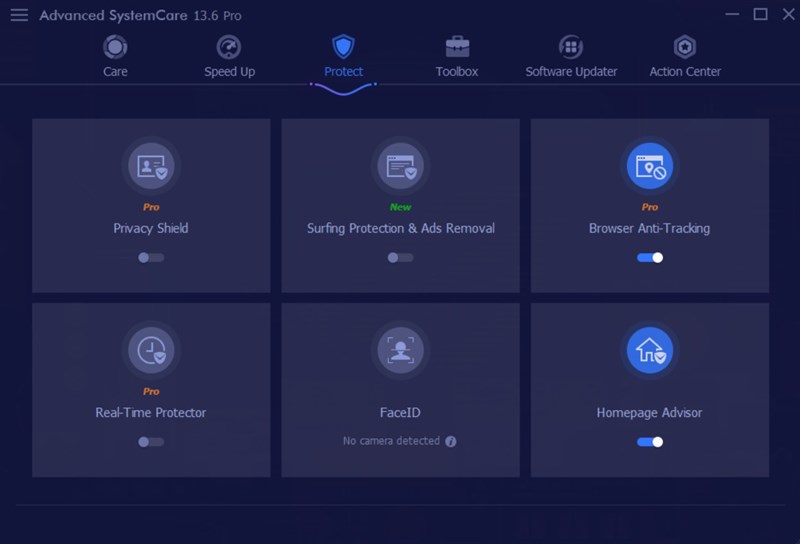Open the FaceID title link
Viewport: 800px width, 544px height.
400,412
